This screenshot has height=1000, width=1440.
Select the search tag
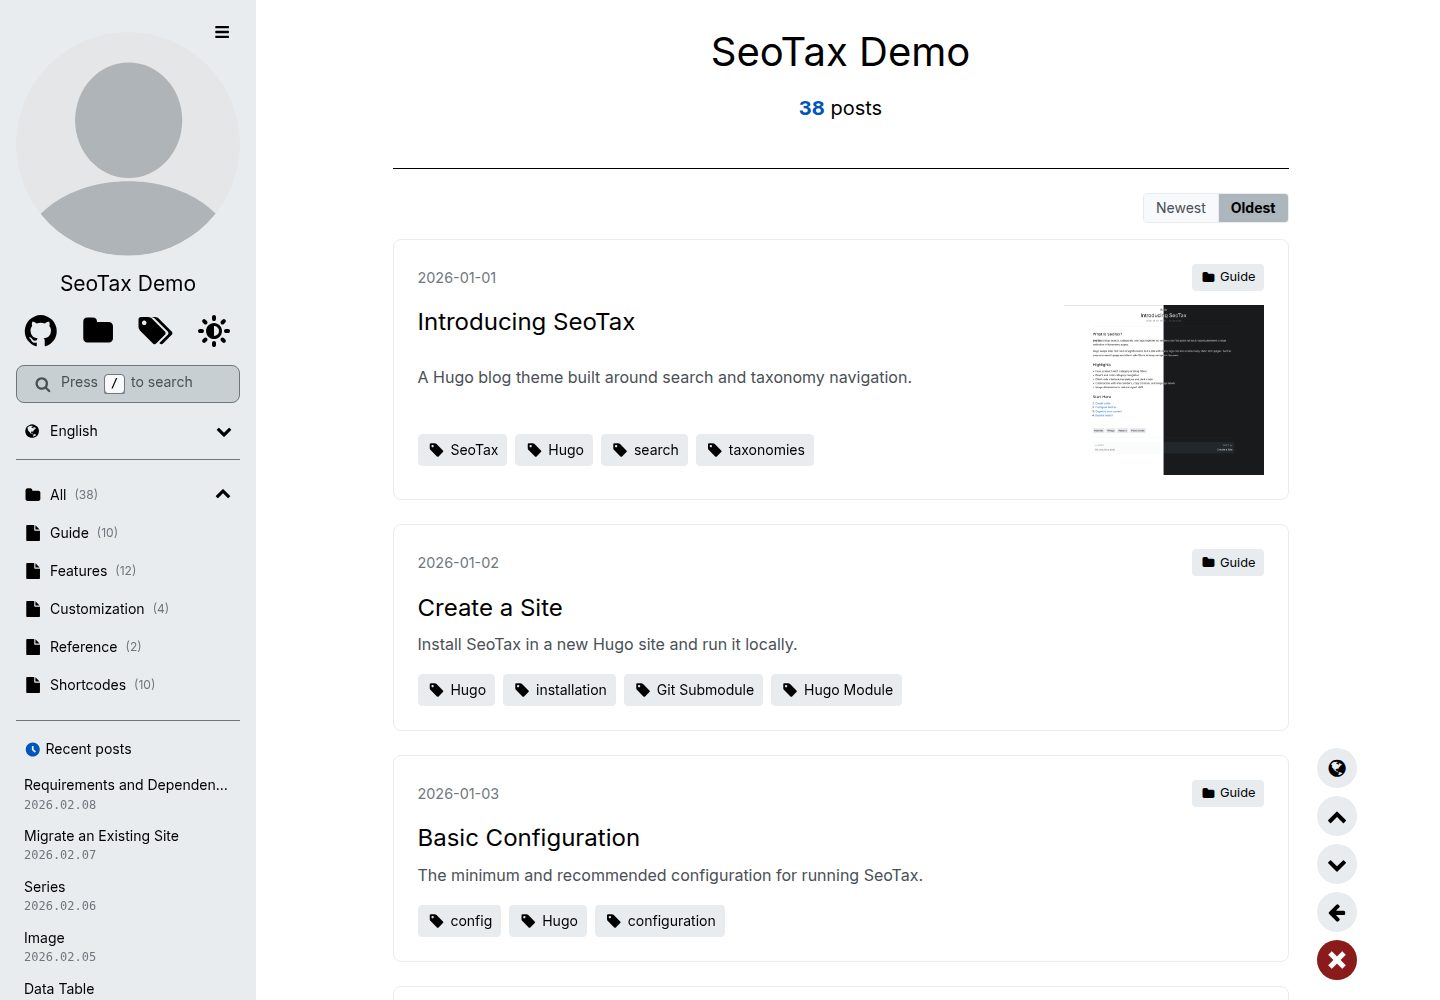pyautogui.click(x=644, y=450)
